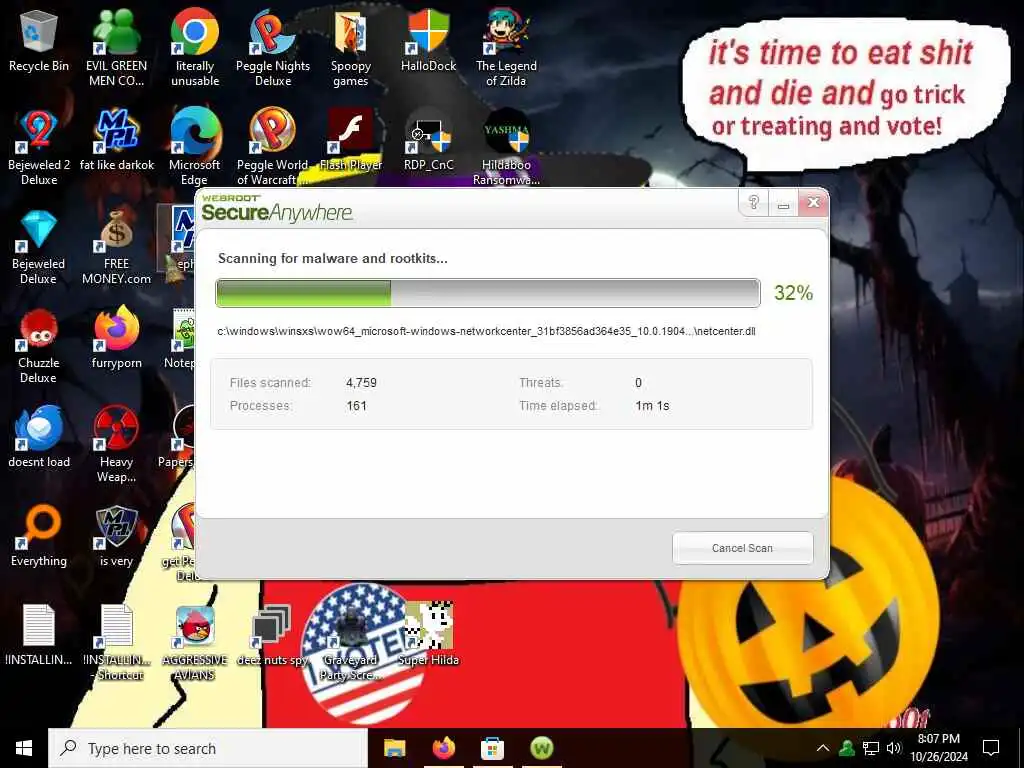This screenshot has width=1024, height=768.
Task: Open Microsoft Store from the taskbar
Action: point(492,748)
